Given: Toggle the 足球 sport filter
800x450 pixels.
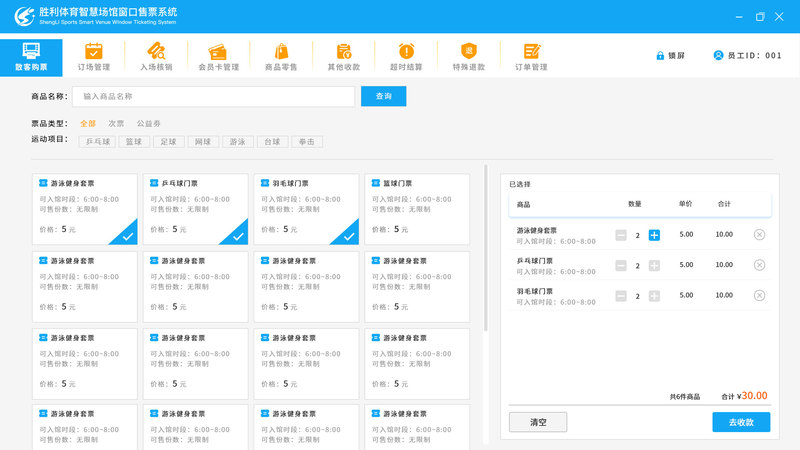Looking at the screenshot, I should coord(168,142).
